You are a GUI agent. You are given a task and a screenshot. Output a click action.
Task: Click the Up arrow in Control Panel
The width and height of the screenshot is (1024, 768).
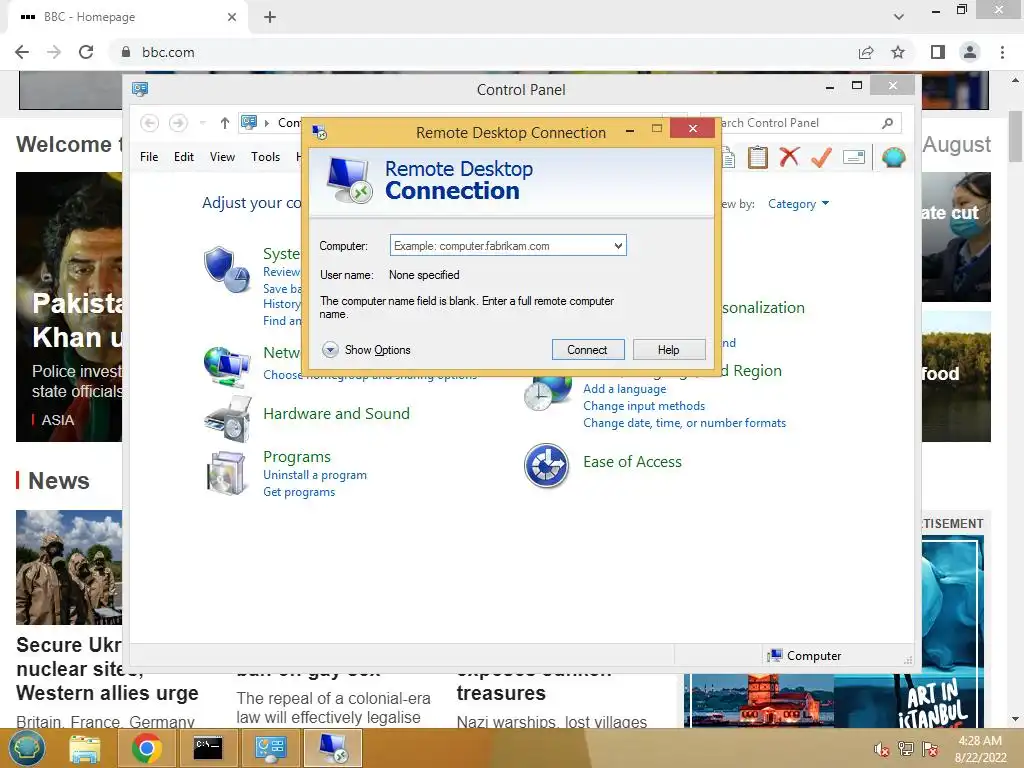(x=225, y=123)
